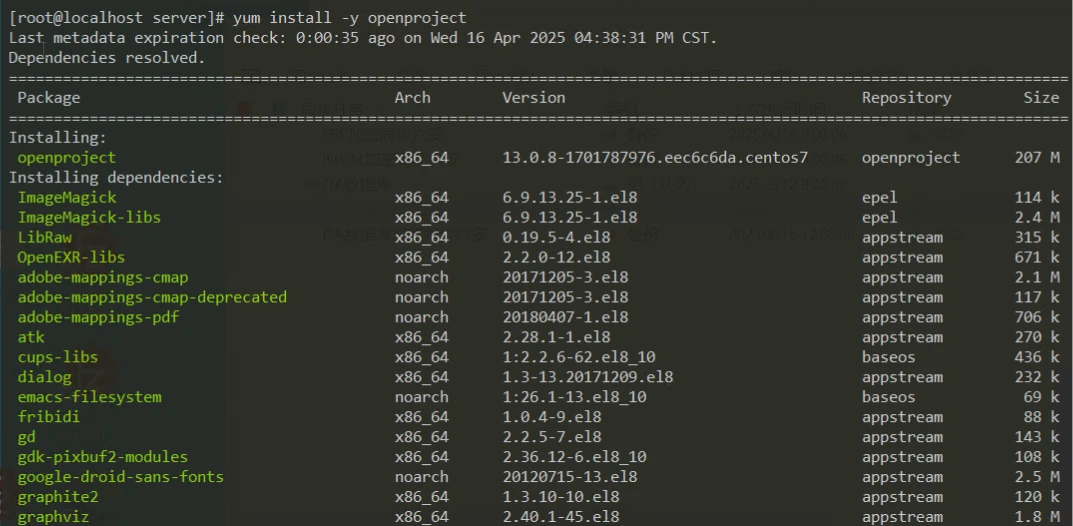
Task: Click the adobe-mappings-pdf package entry
Action: [x=98, y=317]
